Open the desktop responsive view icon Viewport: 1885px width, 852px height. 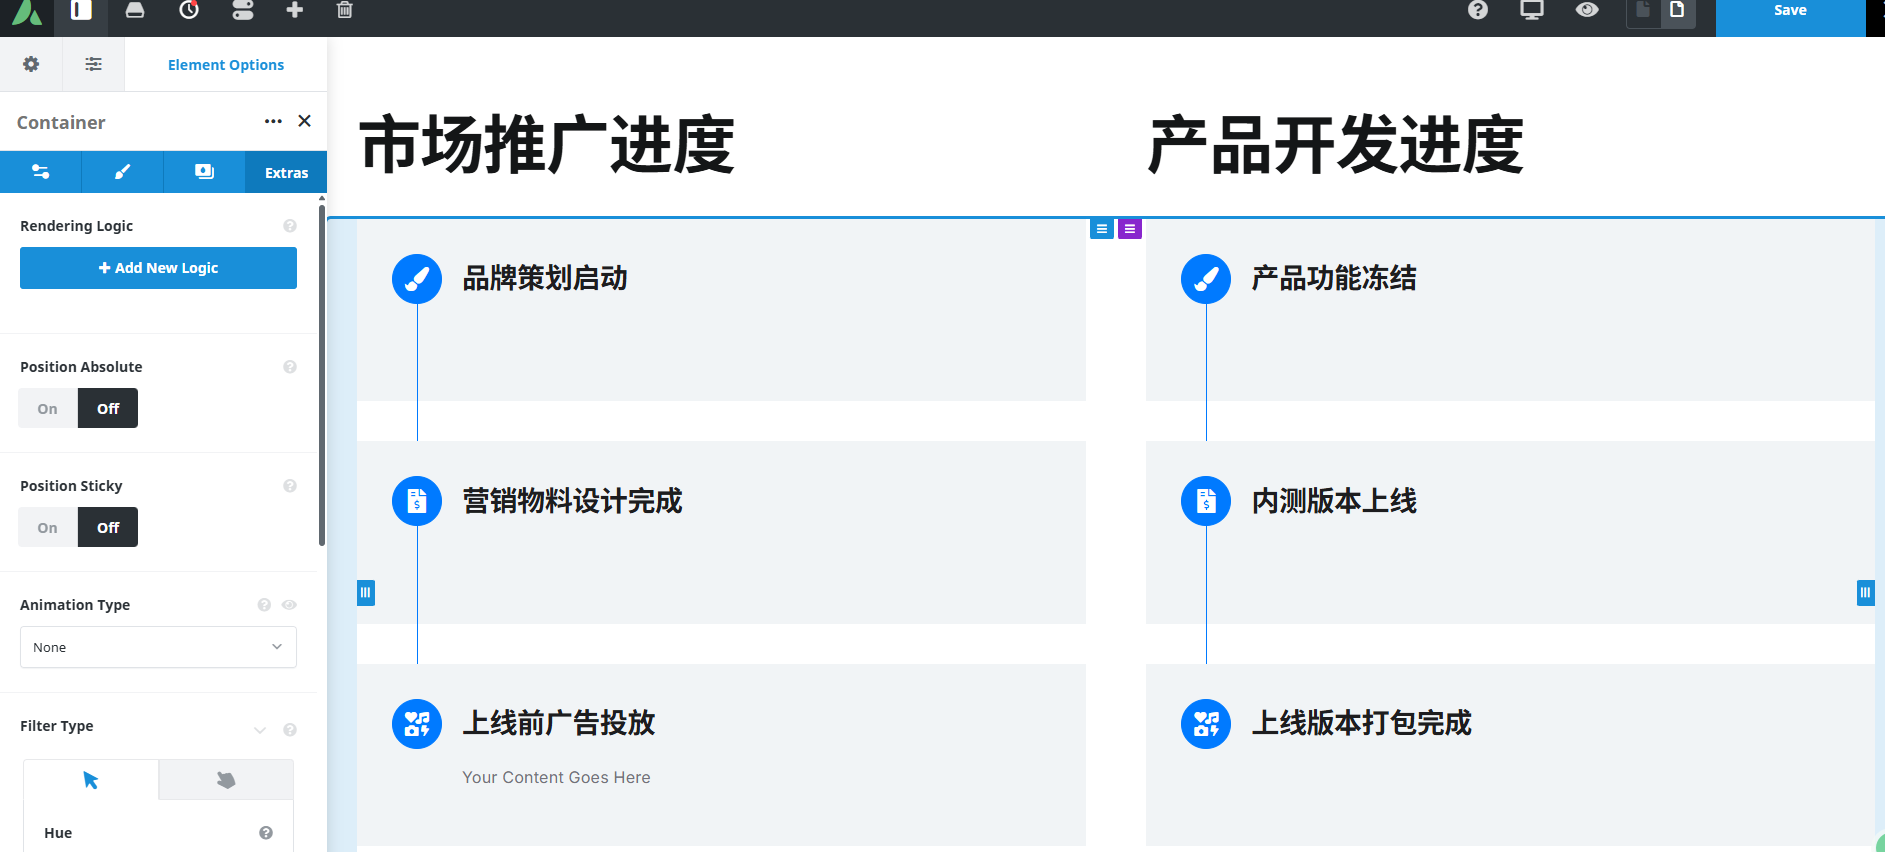pos(1531,11)
